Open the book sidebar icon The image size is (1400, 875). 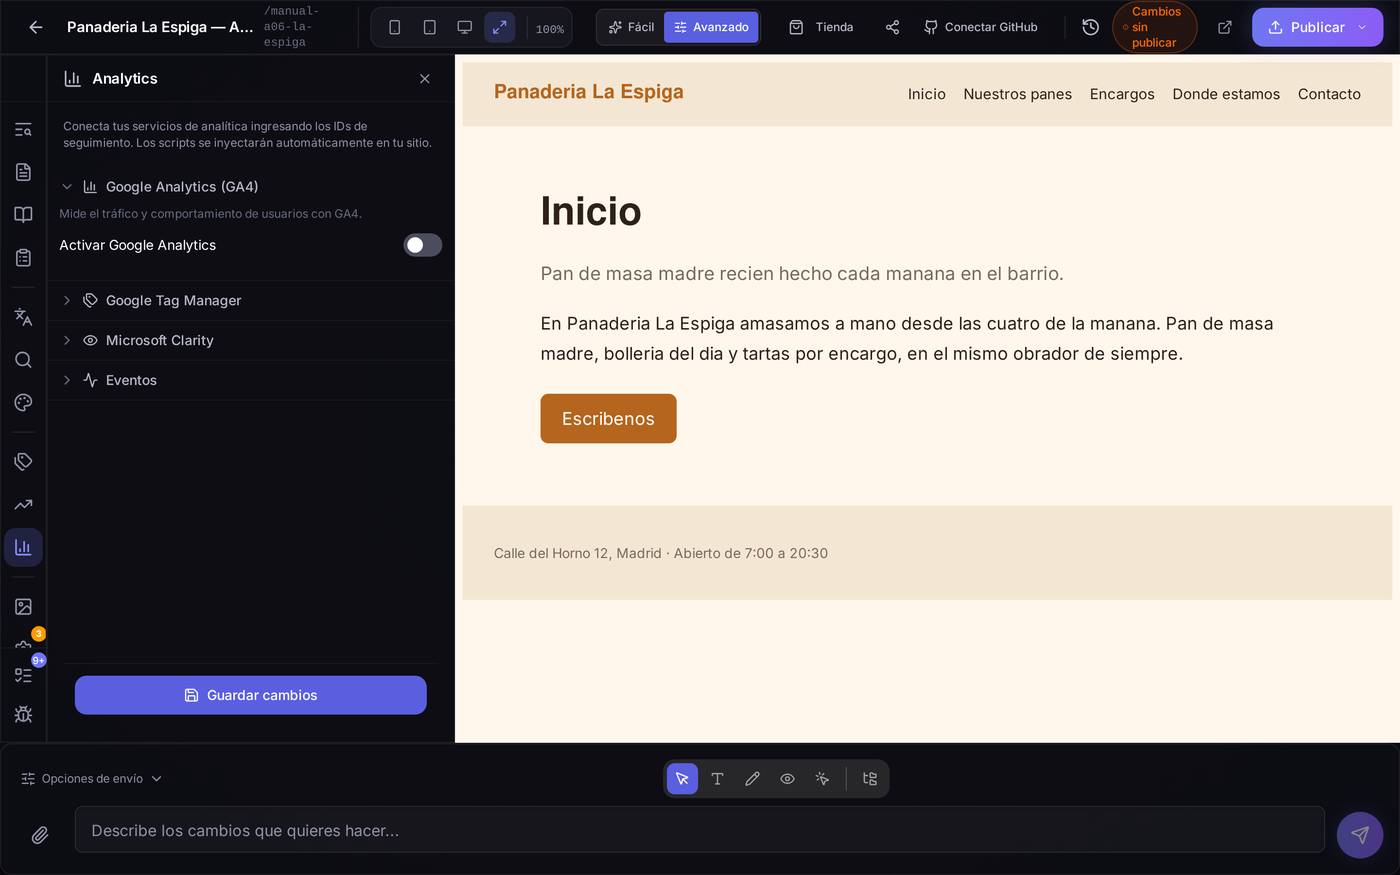pyautogui.click(x=23, y=214)
